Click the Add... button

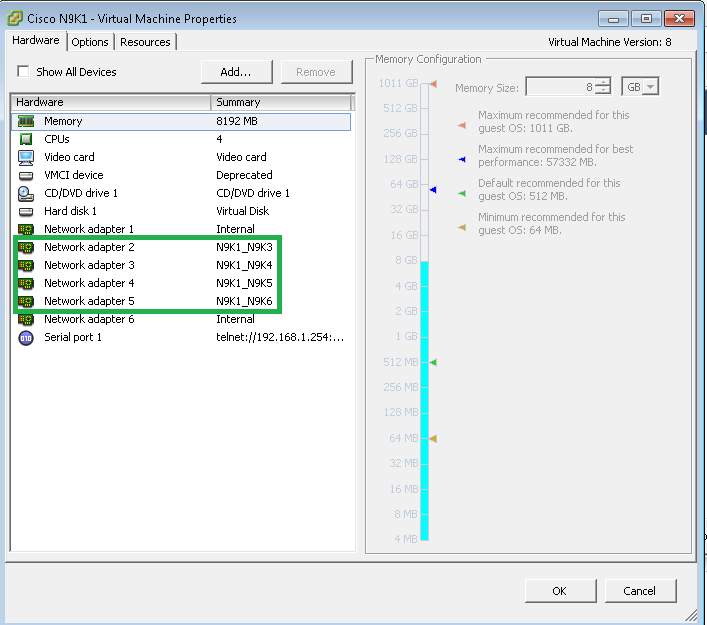(x=237, y=72)
